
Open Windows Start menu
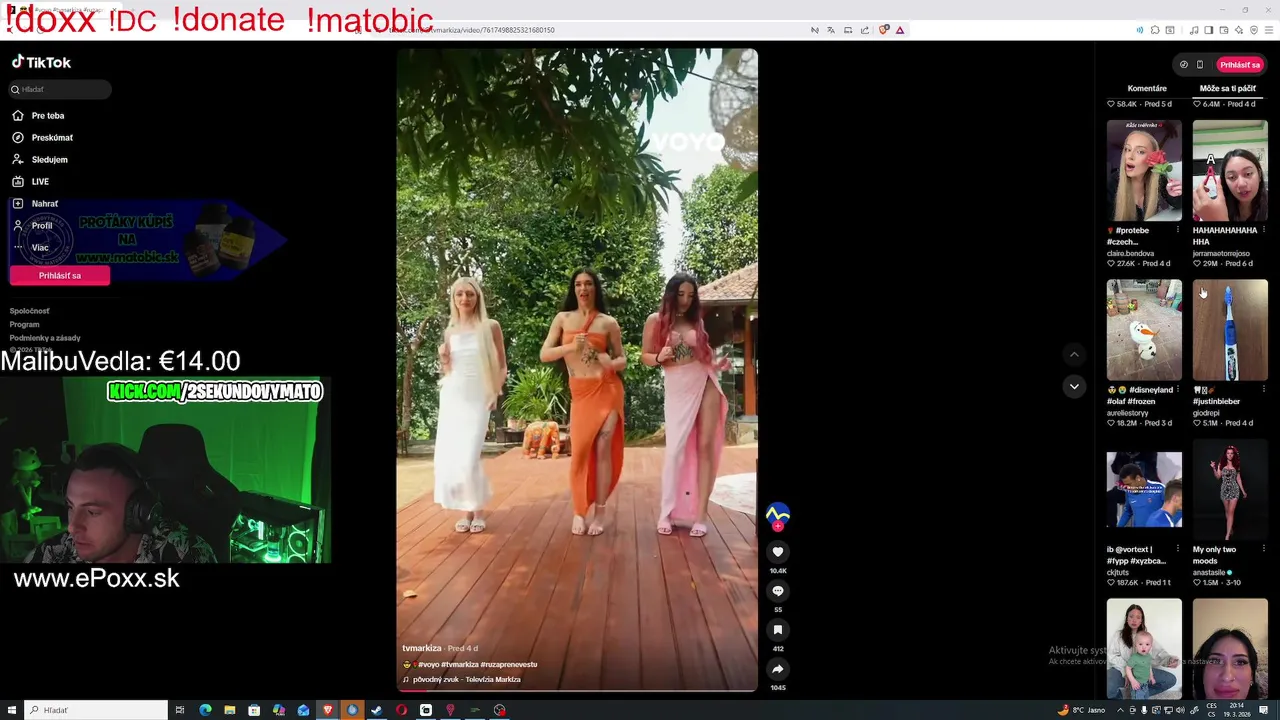[12, 710]
